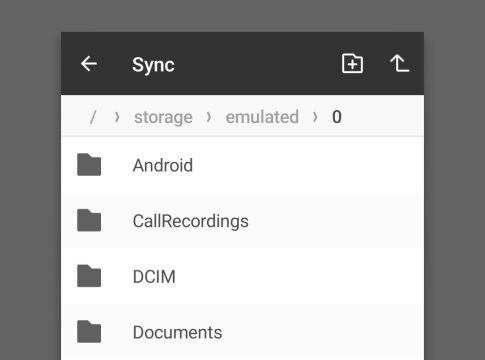This screenshot has width=485, height=360.
Task: Open the CallRecordings folder
Action: (x=243, y=221)
